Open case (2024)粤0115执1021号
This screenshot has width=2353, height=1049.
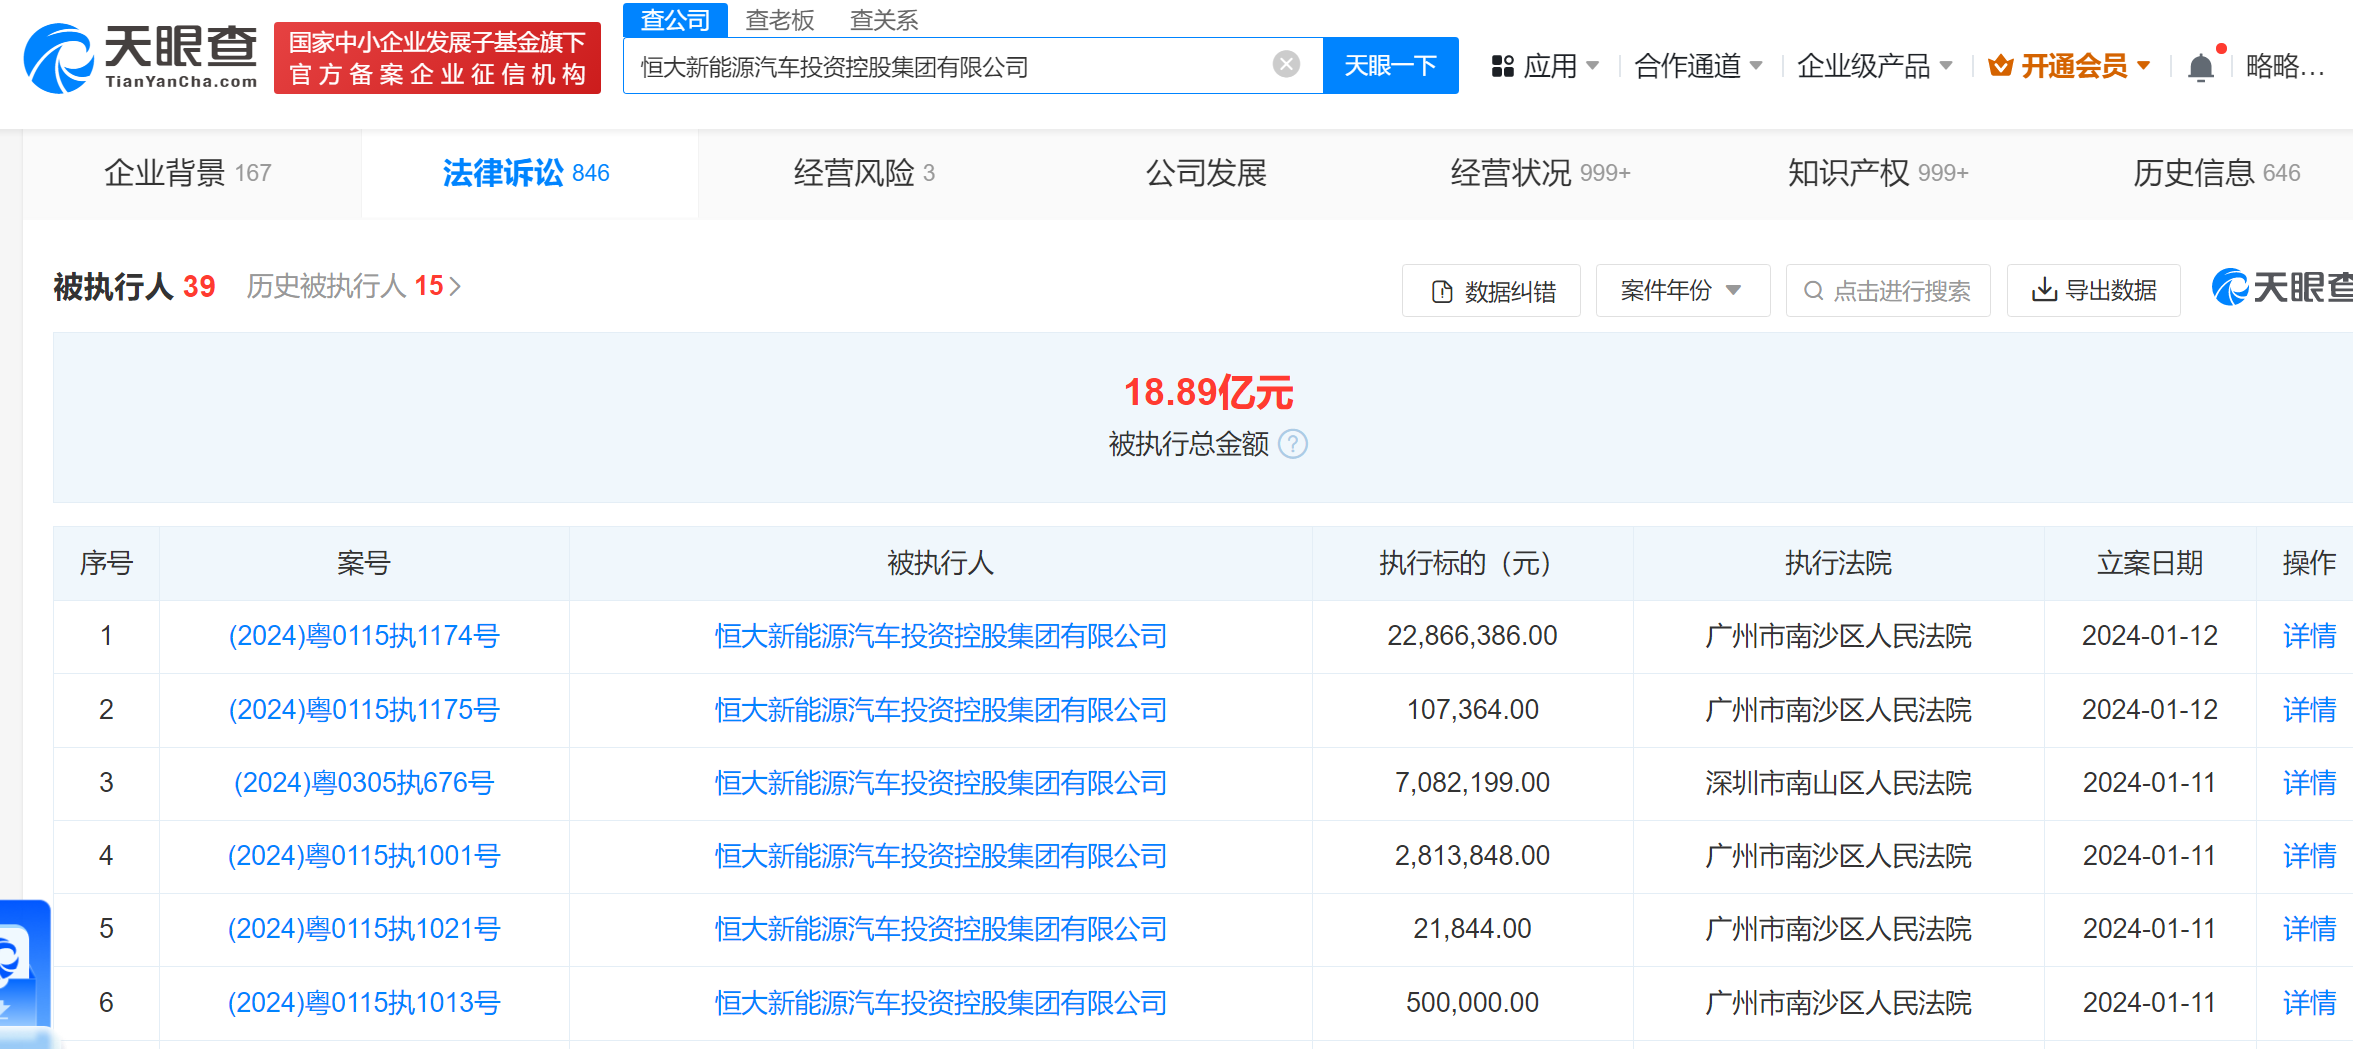pos(364,929)
